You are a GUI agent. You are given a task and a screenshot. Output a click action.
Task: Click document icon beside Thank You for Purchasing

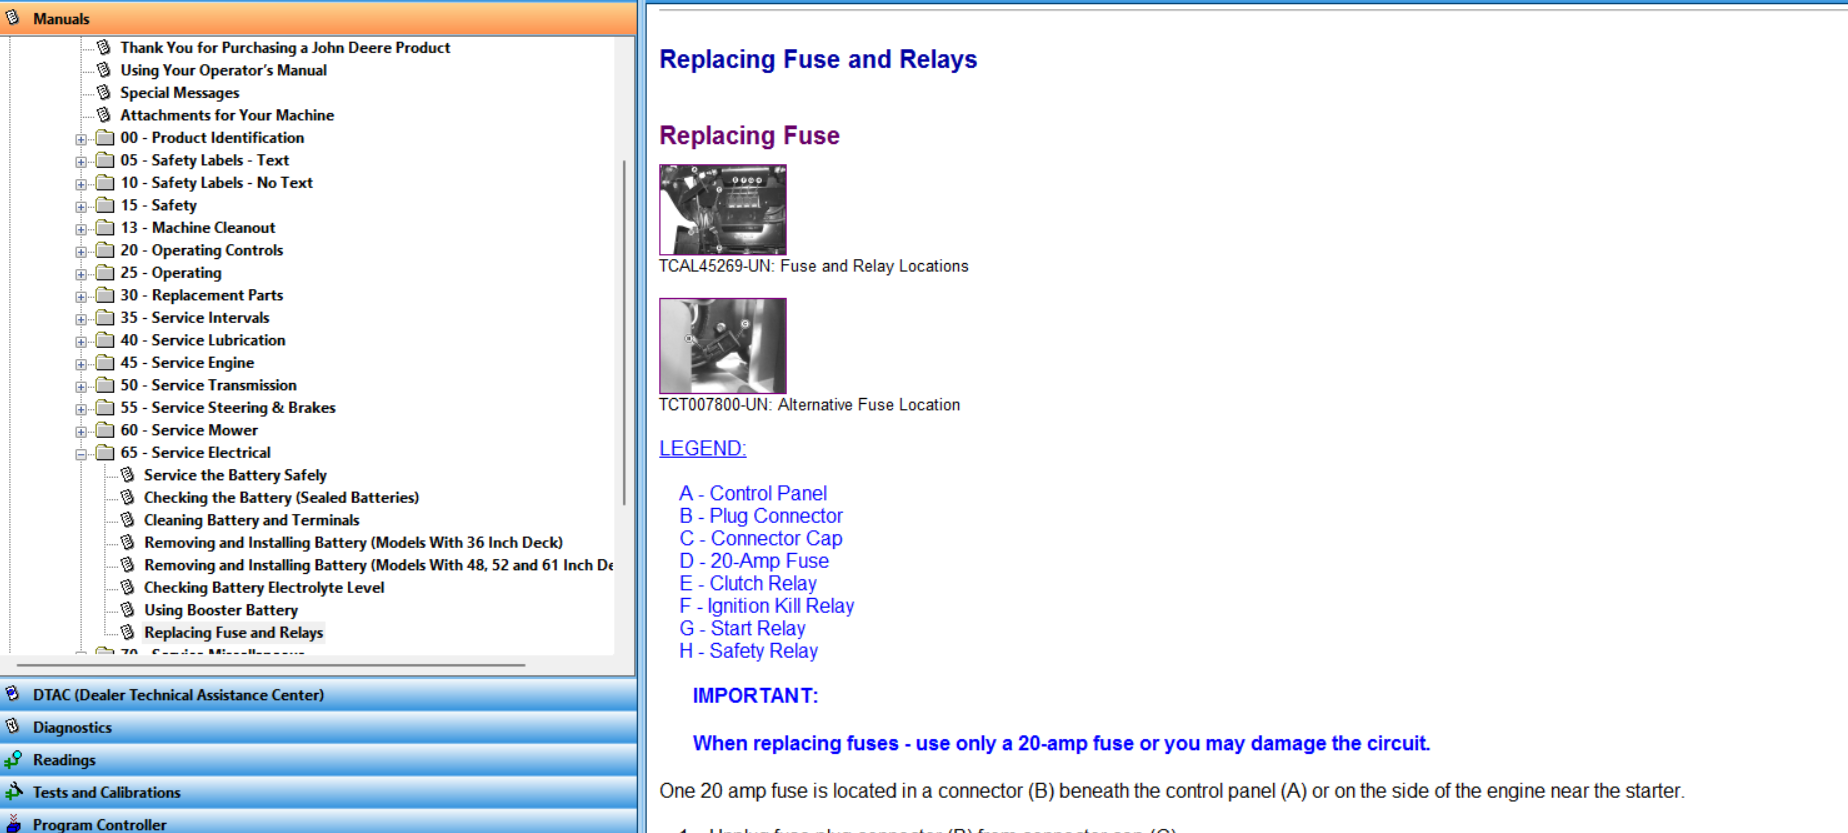click(104, 47)
